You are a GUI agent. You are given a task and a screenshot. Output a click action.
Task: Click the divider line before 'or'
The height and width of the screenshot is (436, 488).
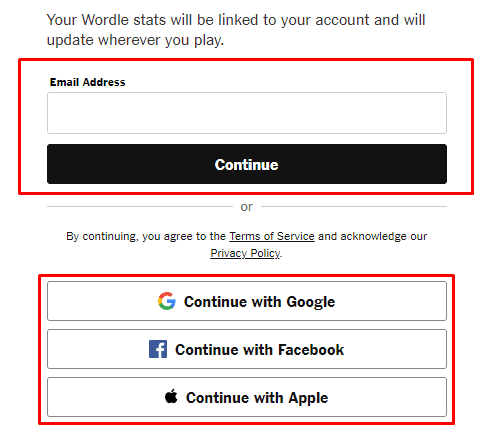pyautogui.click(x=140, y=207)
